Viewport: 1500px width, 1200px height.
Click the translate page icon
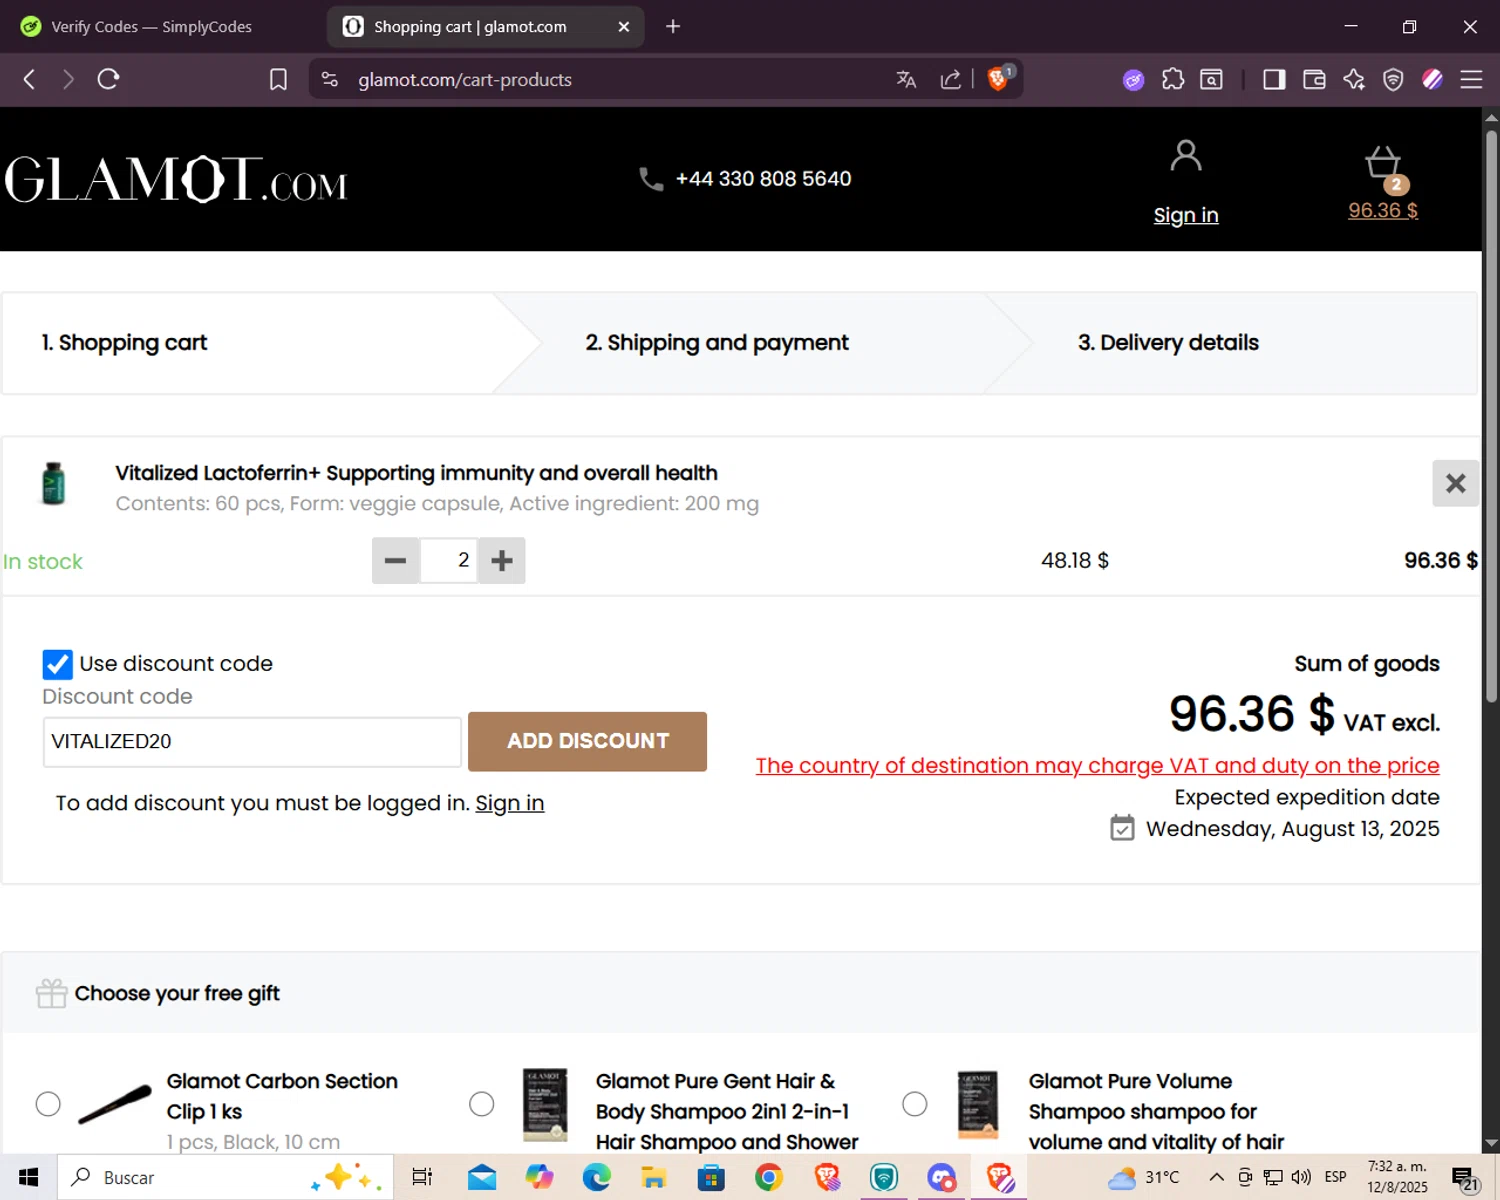(x=906, y=80)
